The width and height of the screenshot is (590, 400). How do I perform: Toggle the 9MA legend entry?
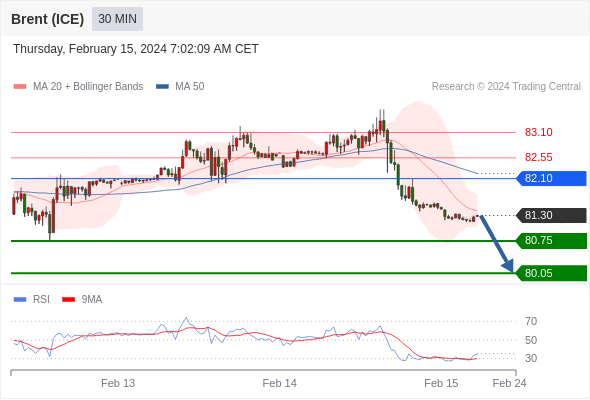pos(82,300)
